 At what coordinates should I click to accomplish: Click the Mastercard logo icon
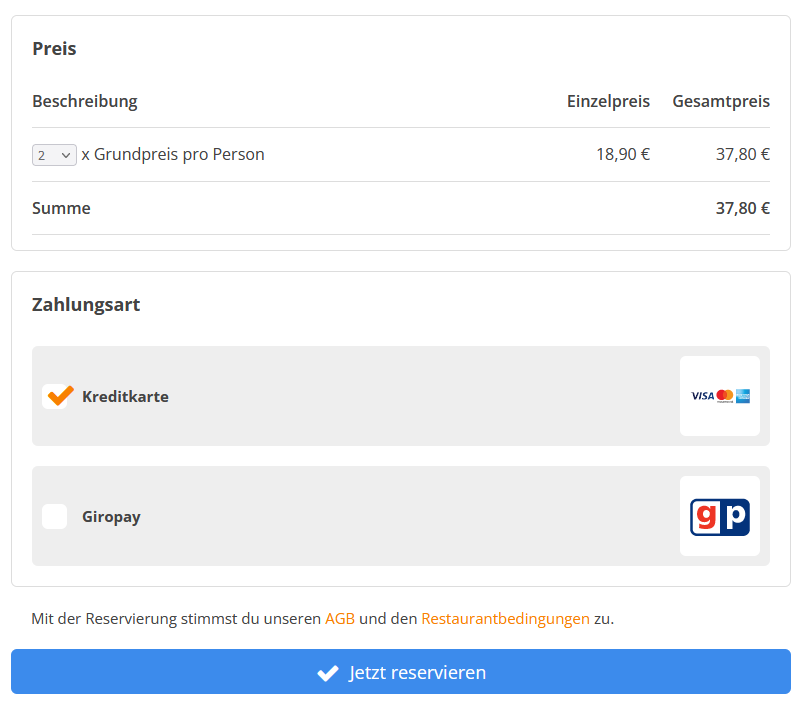click(725, 395)
